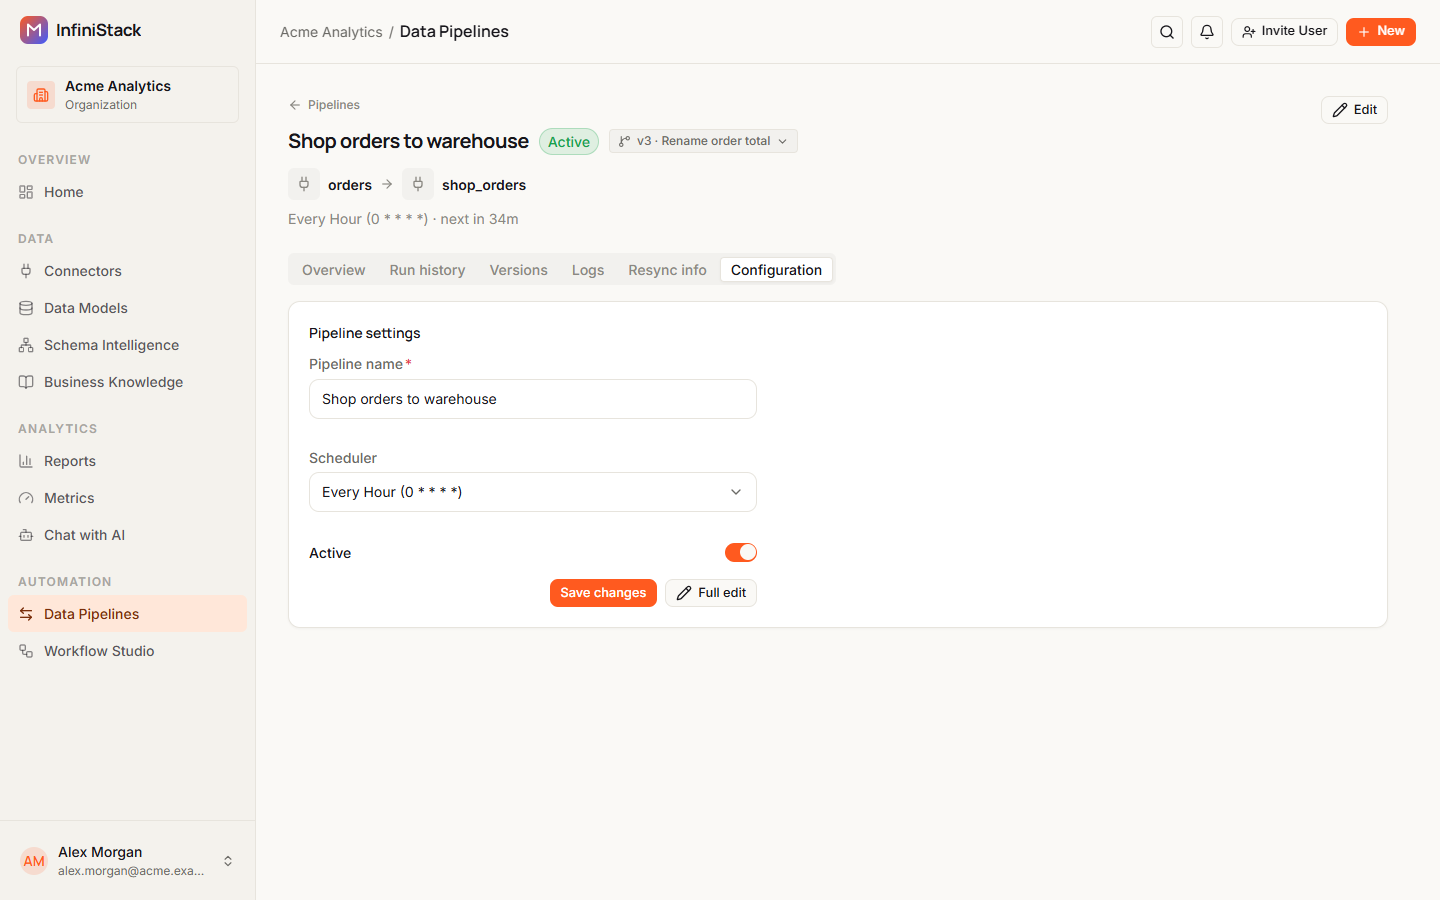Click the back arrow beside Pipelines
This screenshot has height=900, width=1440.
tap(295, 105)
